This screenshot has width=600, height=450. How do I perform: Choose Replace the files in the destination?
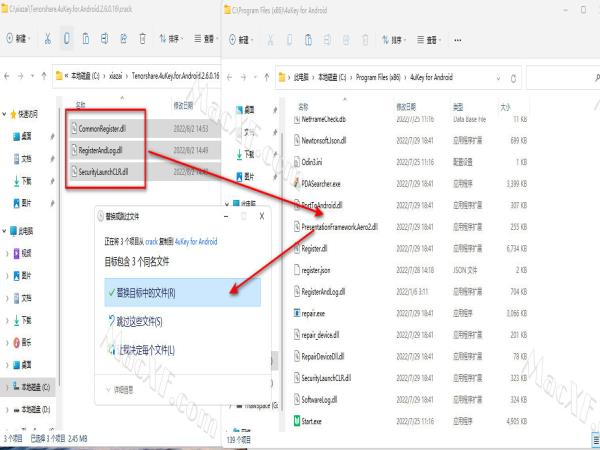pyautogui.click(x=183, y=293)
